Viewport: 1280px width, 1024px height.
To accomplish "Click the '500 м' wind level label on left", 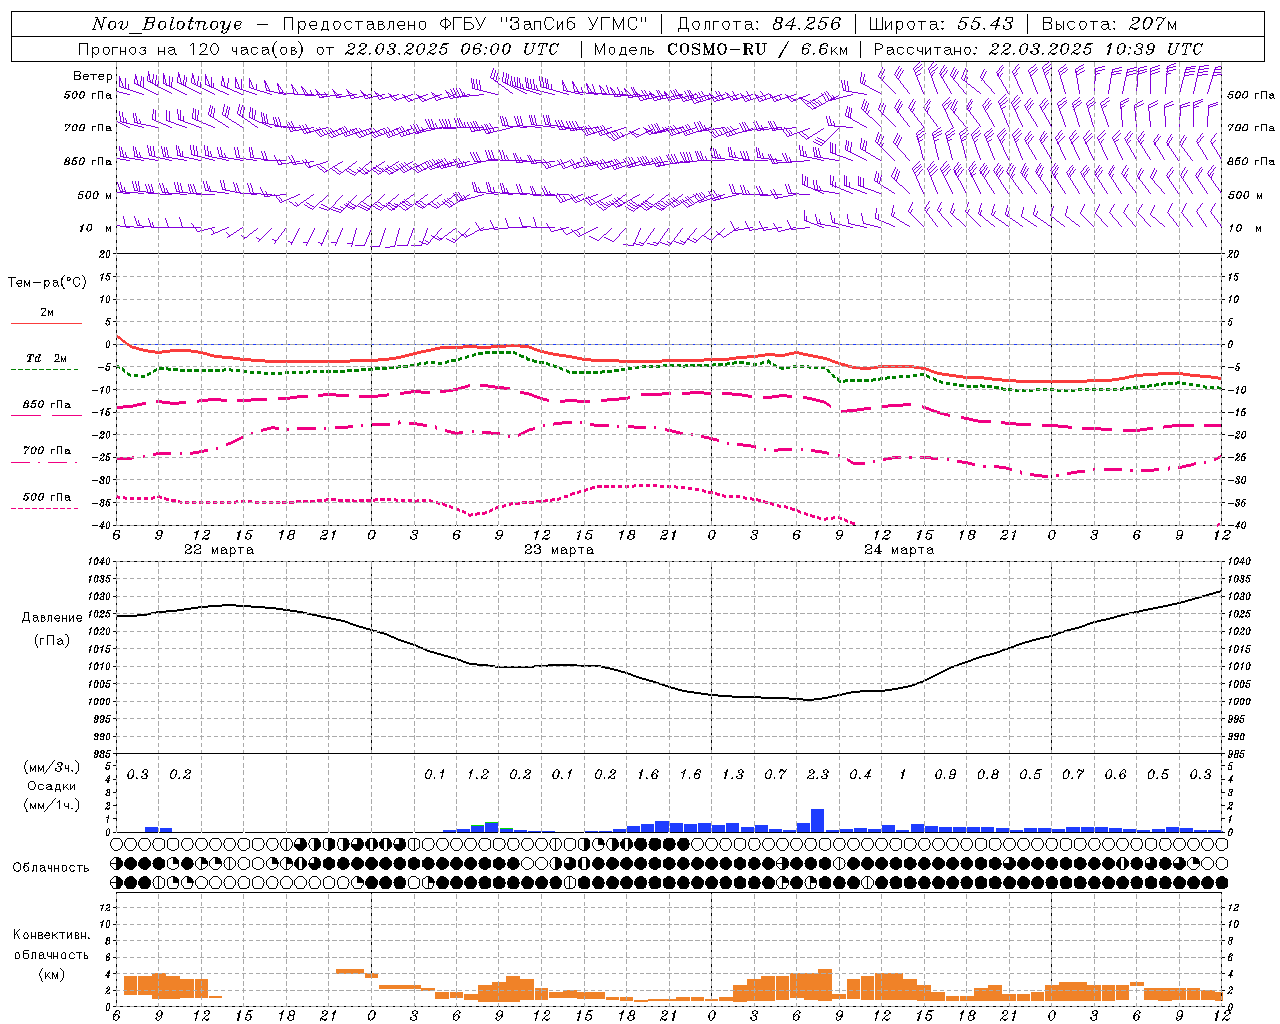I will click(x=94, y=195).
